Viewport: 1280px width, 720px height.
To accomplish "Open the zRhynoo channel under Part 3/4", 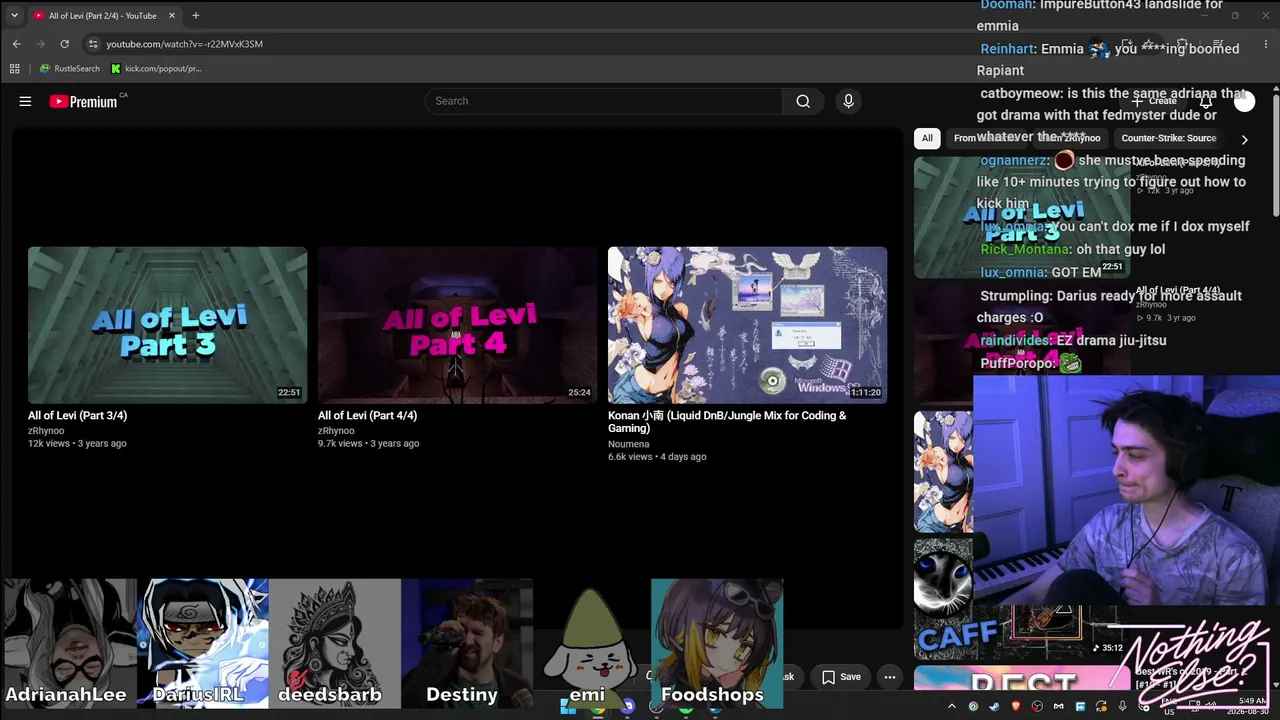I will pos(46,431).
